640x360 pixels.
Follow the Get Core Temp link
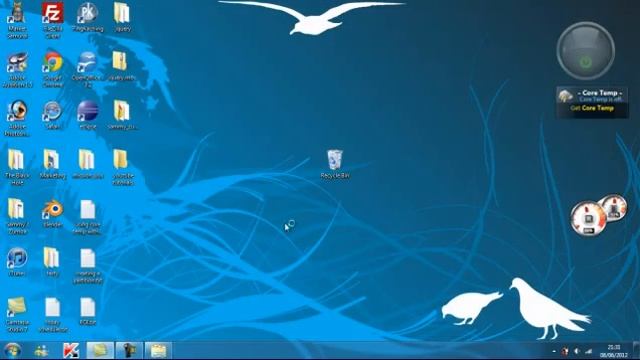[x=592, y=108]
